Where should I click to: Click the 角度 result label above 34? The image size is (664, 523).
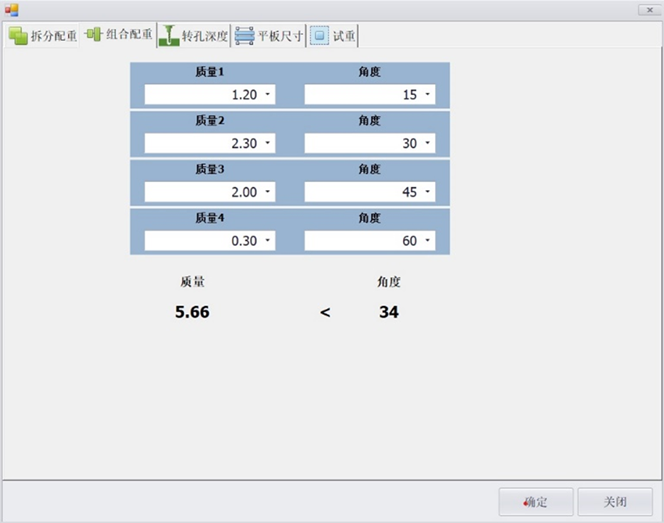(389, 282)
